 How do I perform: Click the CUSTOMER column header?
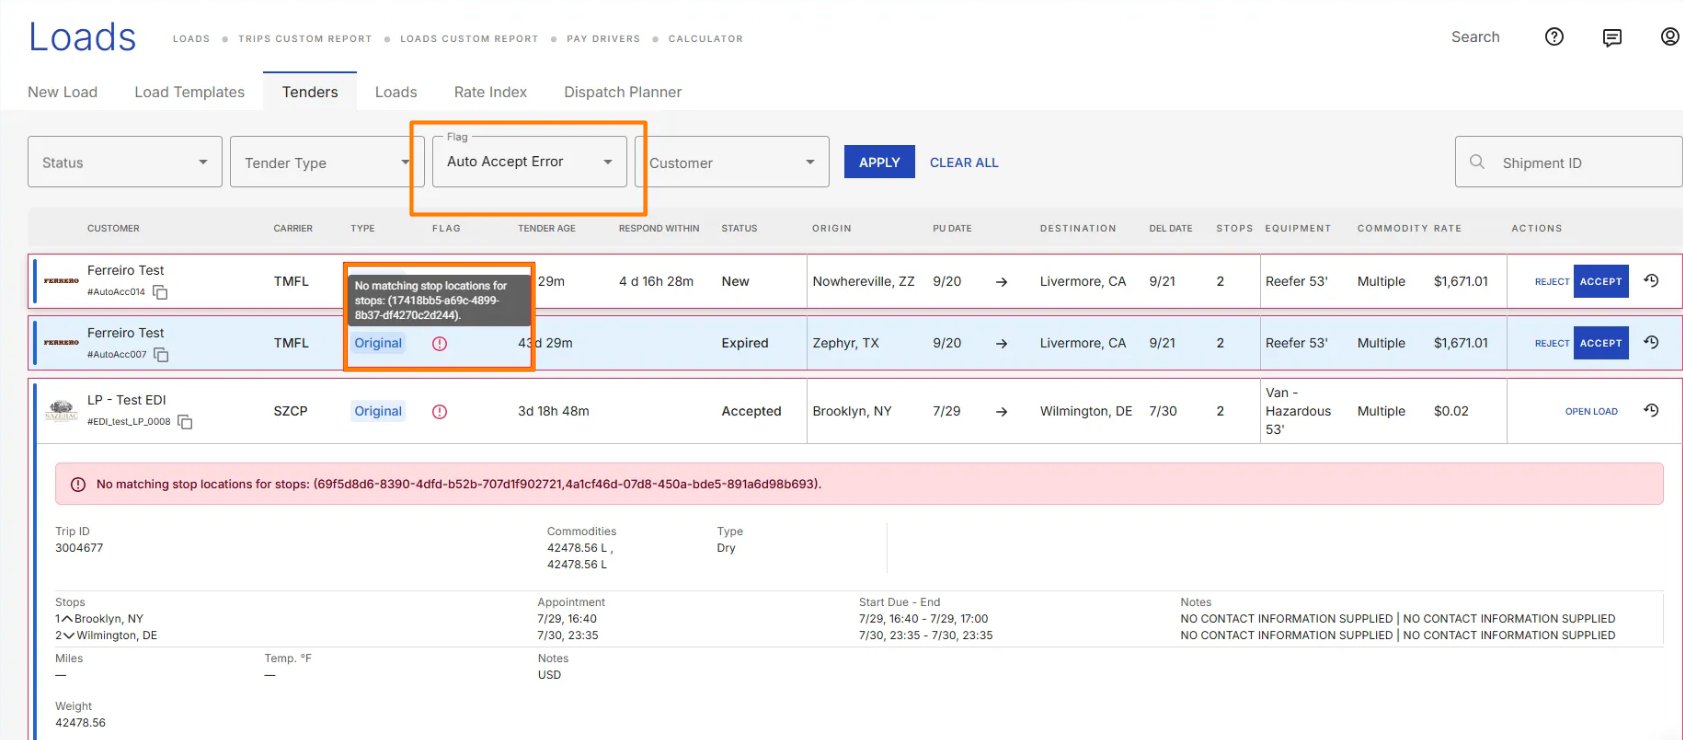(x=113, y=228)
